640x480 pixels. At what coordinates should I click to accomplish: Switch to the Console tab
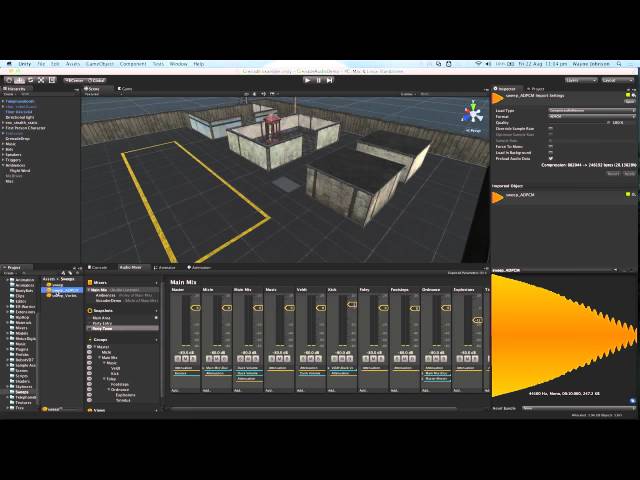(x=98, y=267)
